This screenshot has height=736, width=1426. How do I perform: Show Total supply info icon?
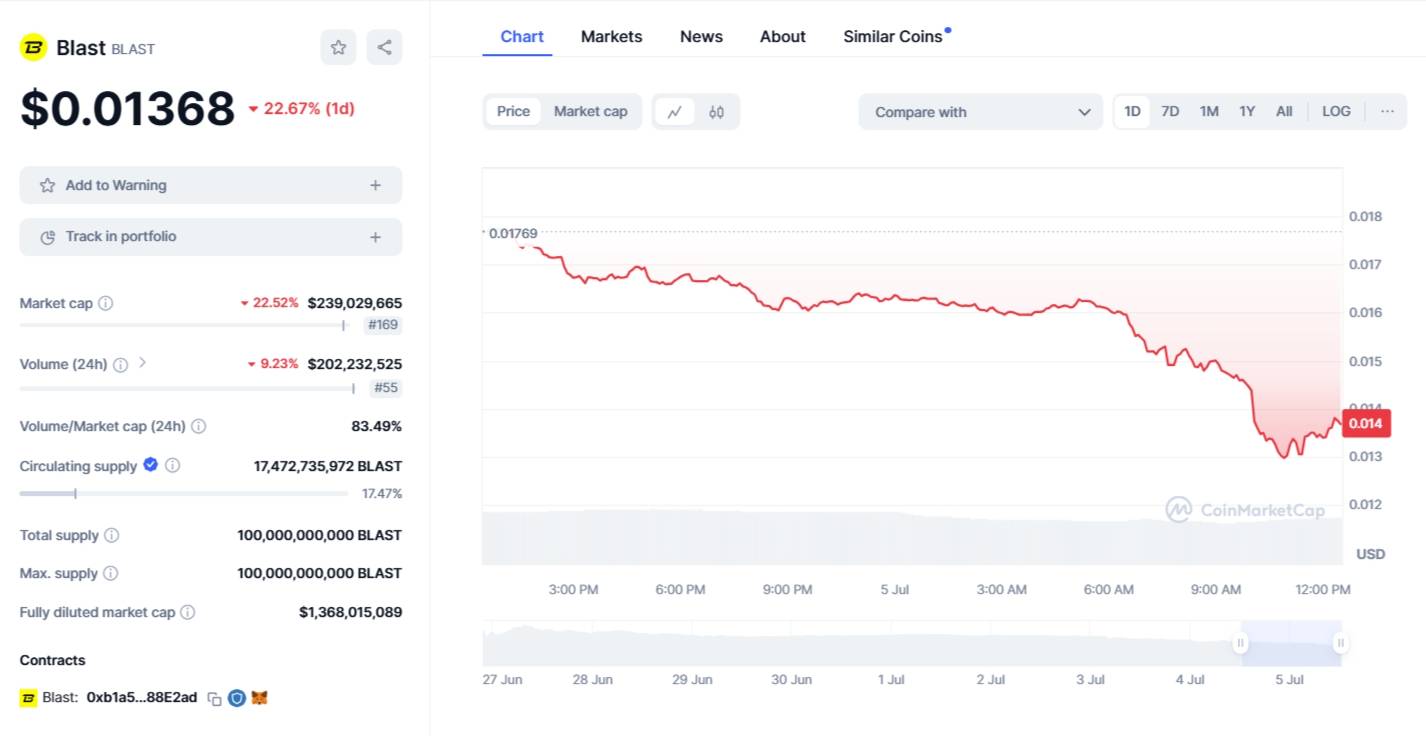(111, 535)
